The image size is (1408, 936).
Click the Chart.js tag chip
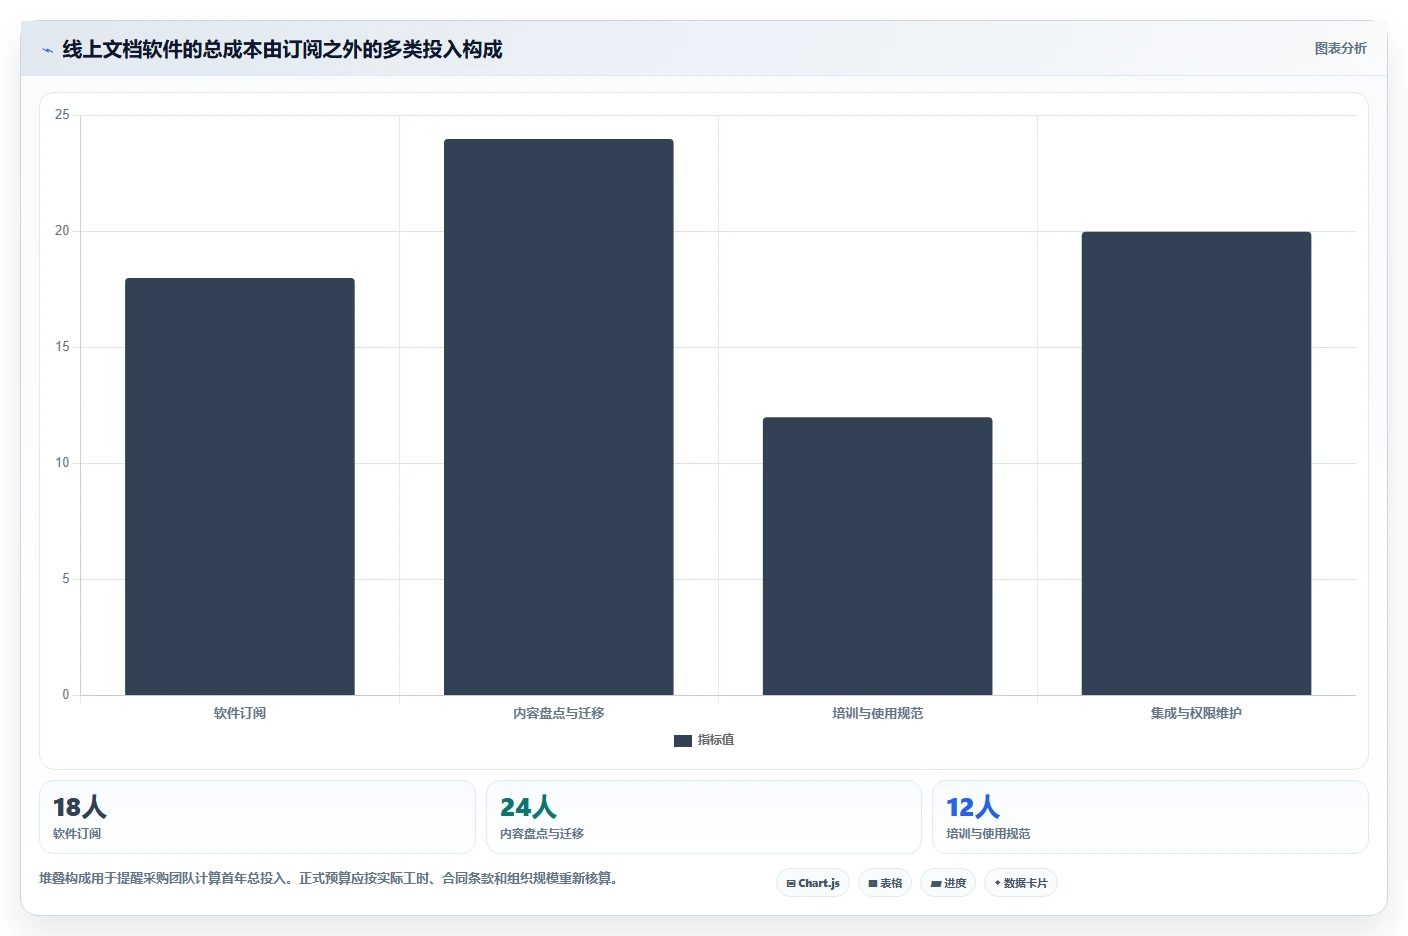click(x=813, y=883)
